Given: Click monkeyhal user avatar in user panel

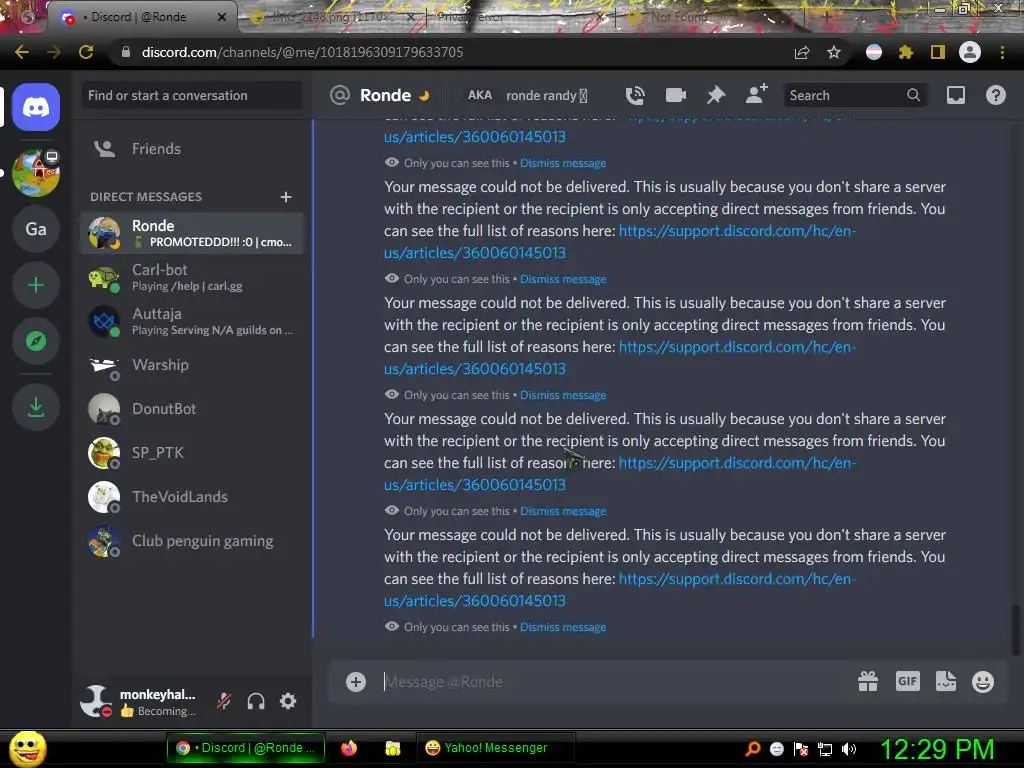Looking at the screenshot, I should 97,701.
